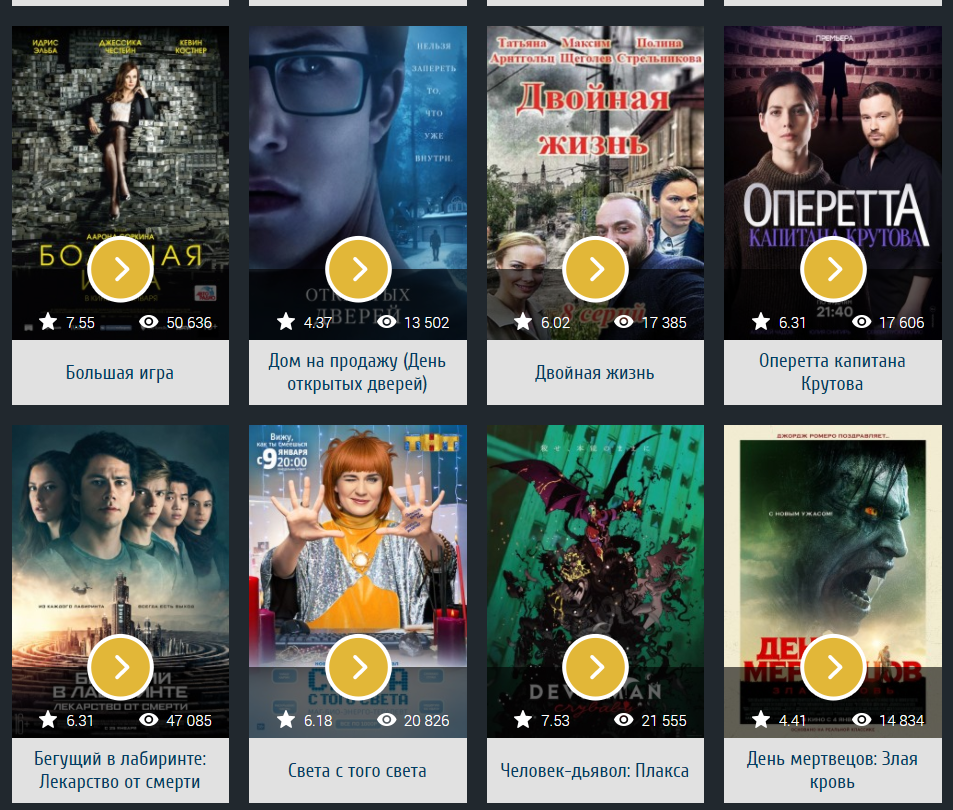Click the play arrow on Человек-дьявол poster

596,667
